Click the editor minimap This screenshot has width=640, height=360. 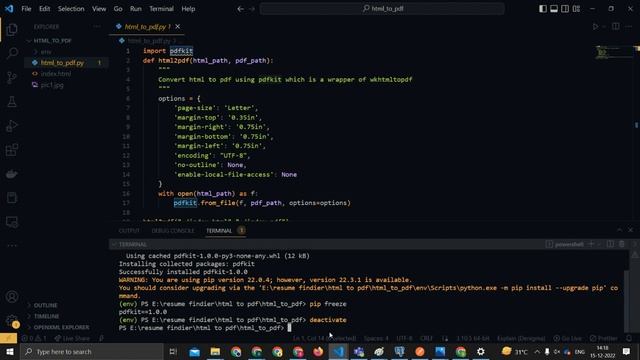[x=614, y=52]
